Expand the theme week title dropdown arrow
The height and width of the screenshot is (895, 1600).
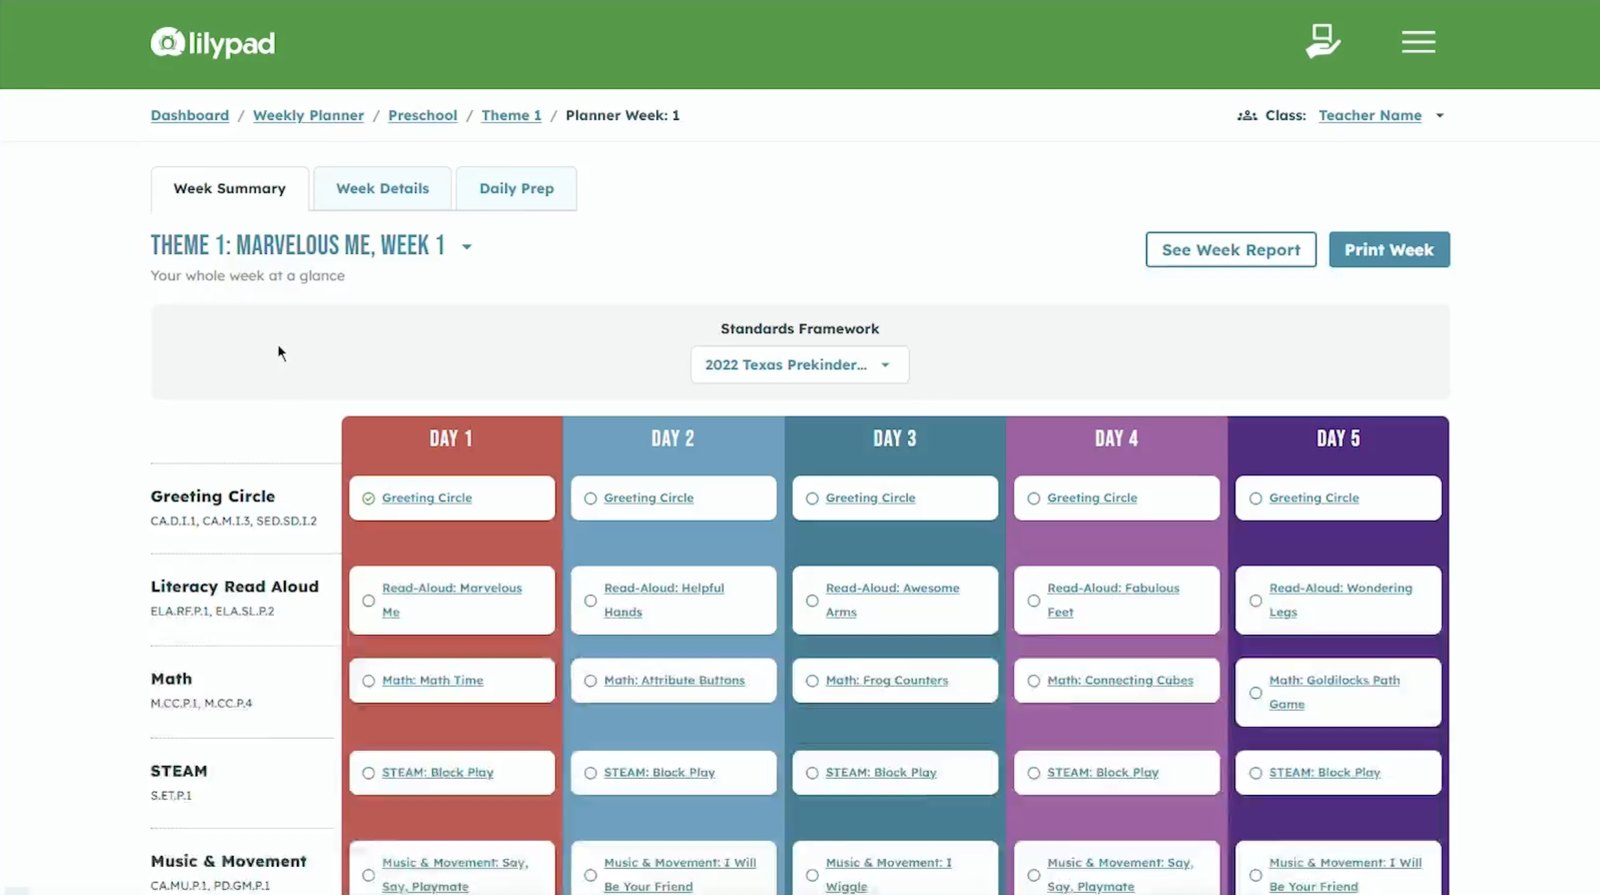(467, 247)
